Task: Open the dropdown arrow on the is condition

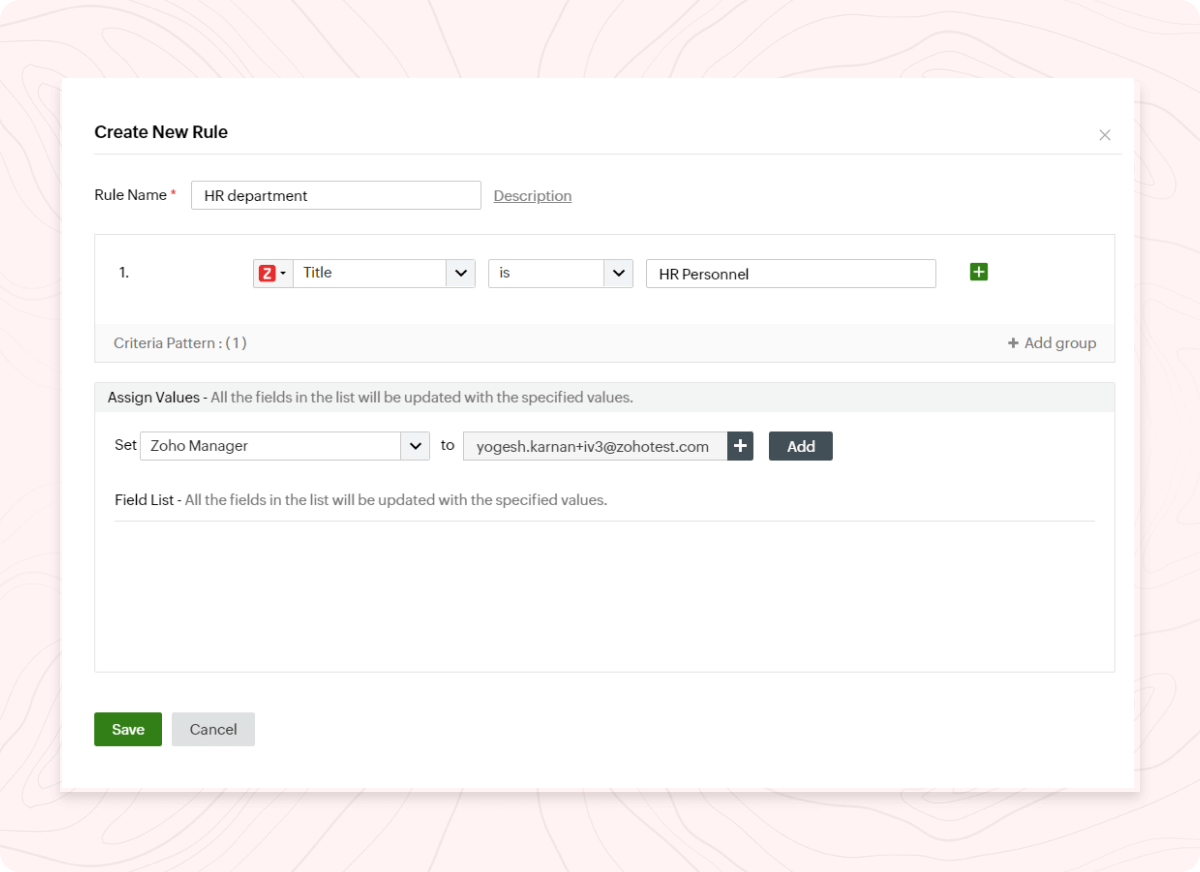Action: (x=617, y=272)
